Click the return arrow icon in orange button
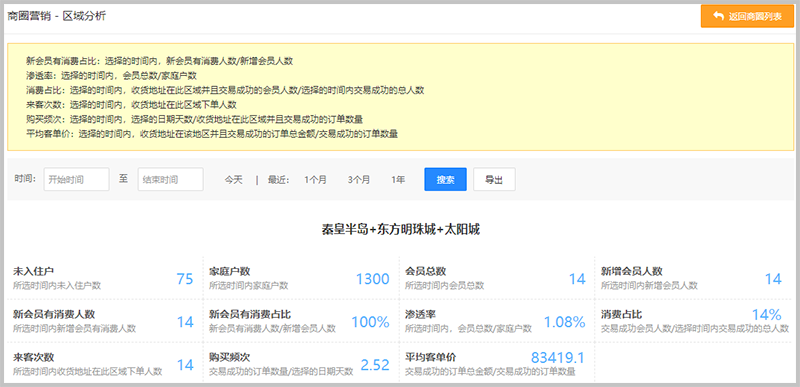800x387 pixels. (x=718, y=16)
